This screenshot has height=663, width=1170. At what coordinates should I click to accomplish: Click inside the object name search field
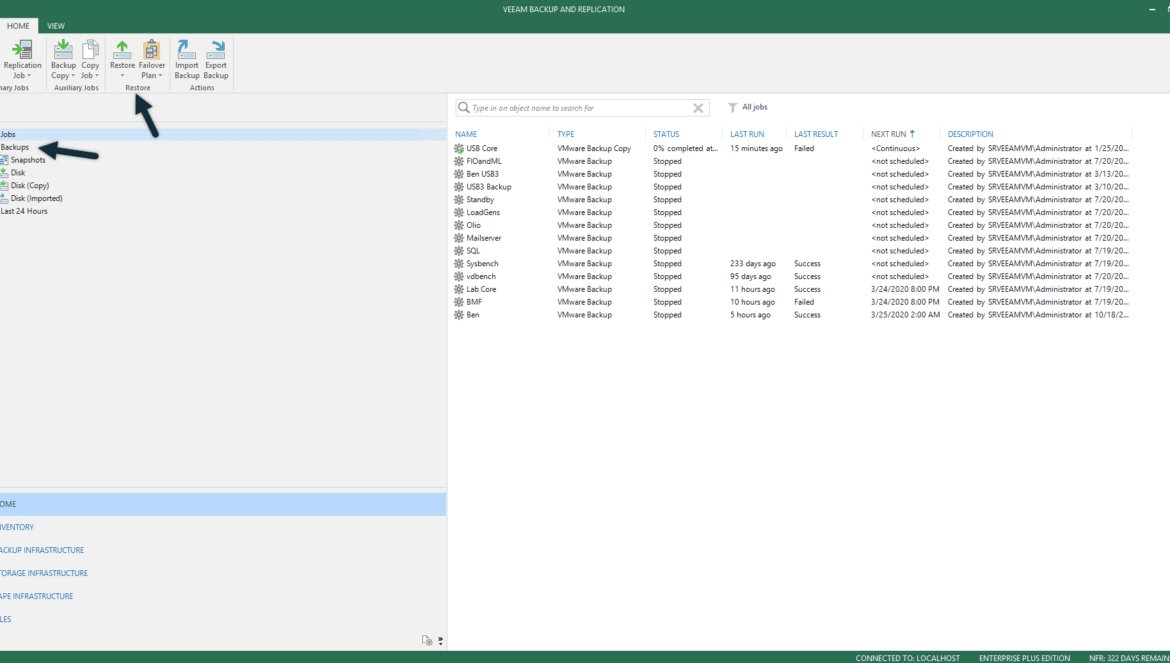click(x=582, y=108)
